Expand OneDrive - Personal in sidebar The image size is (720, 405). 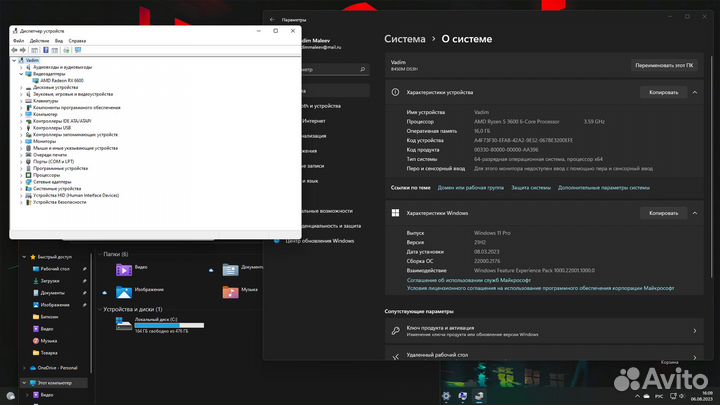[x=24, y=368]
